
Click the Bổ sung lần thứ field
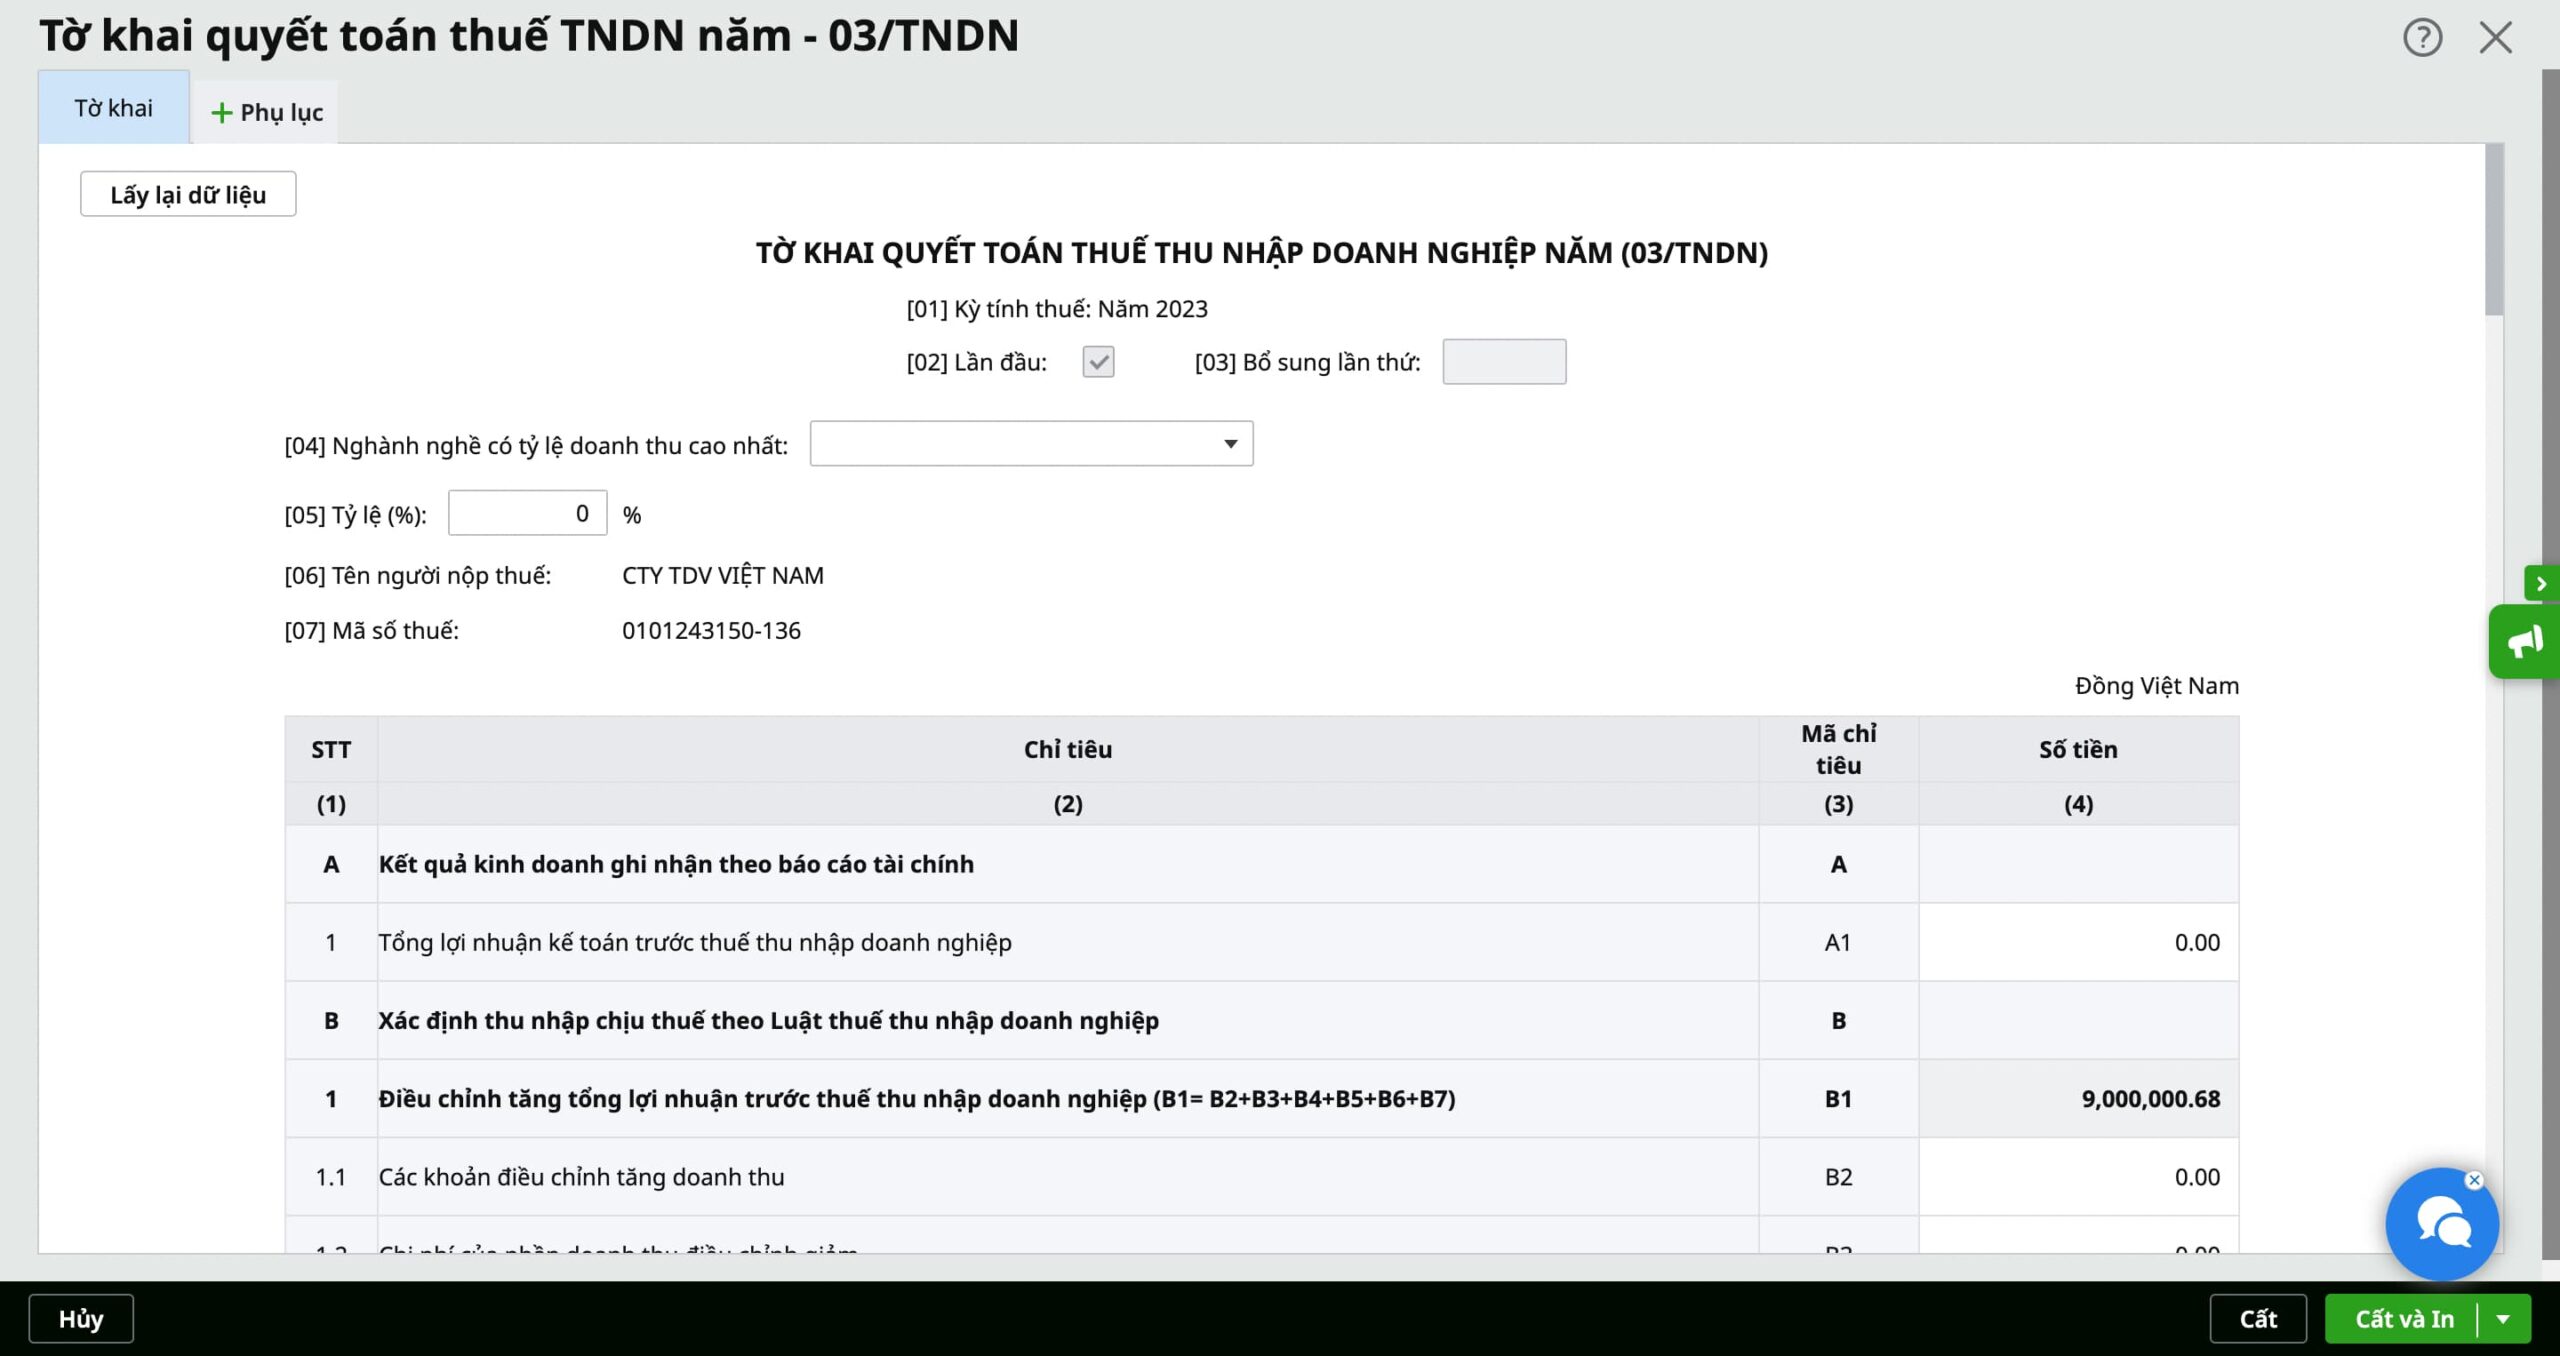point(1503,362)
